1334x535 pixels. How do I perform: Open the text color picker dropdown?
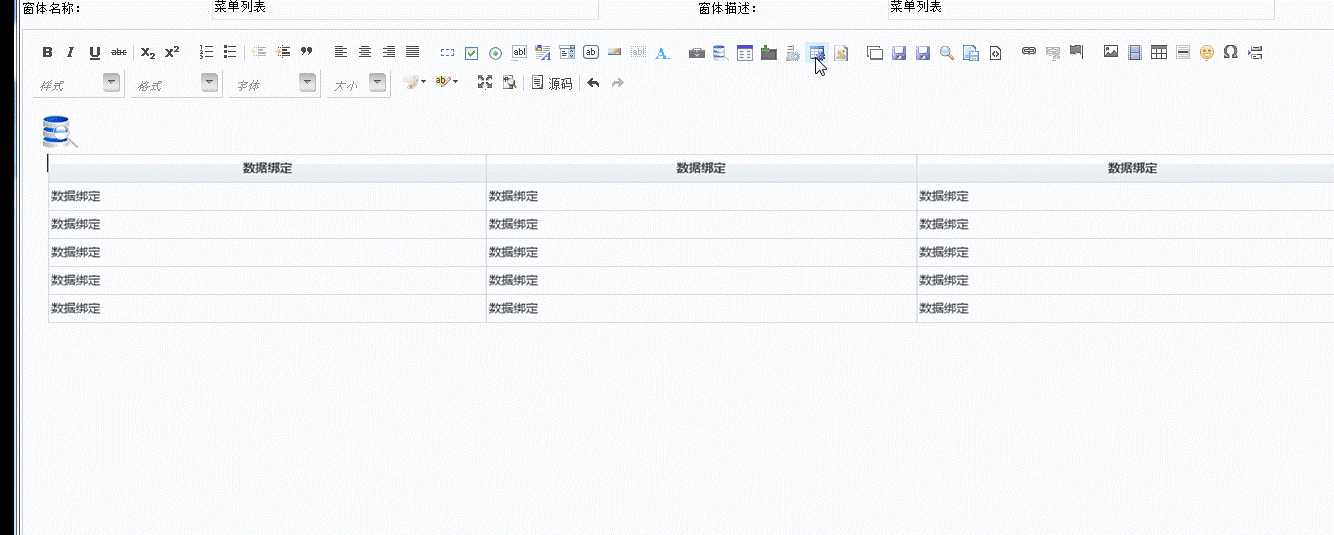coord(415,82)
